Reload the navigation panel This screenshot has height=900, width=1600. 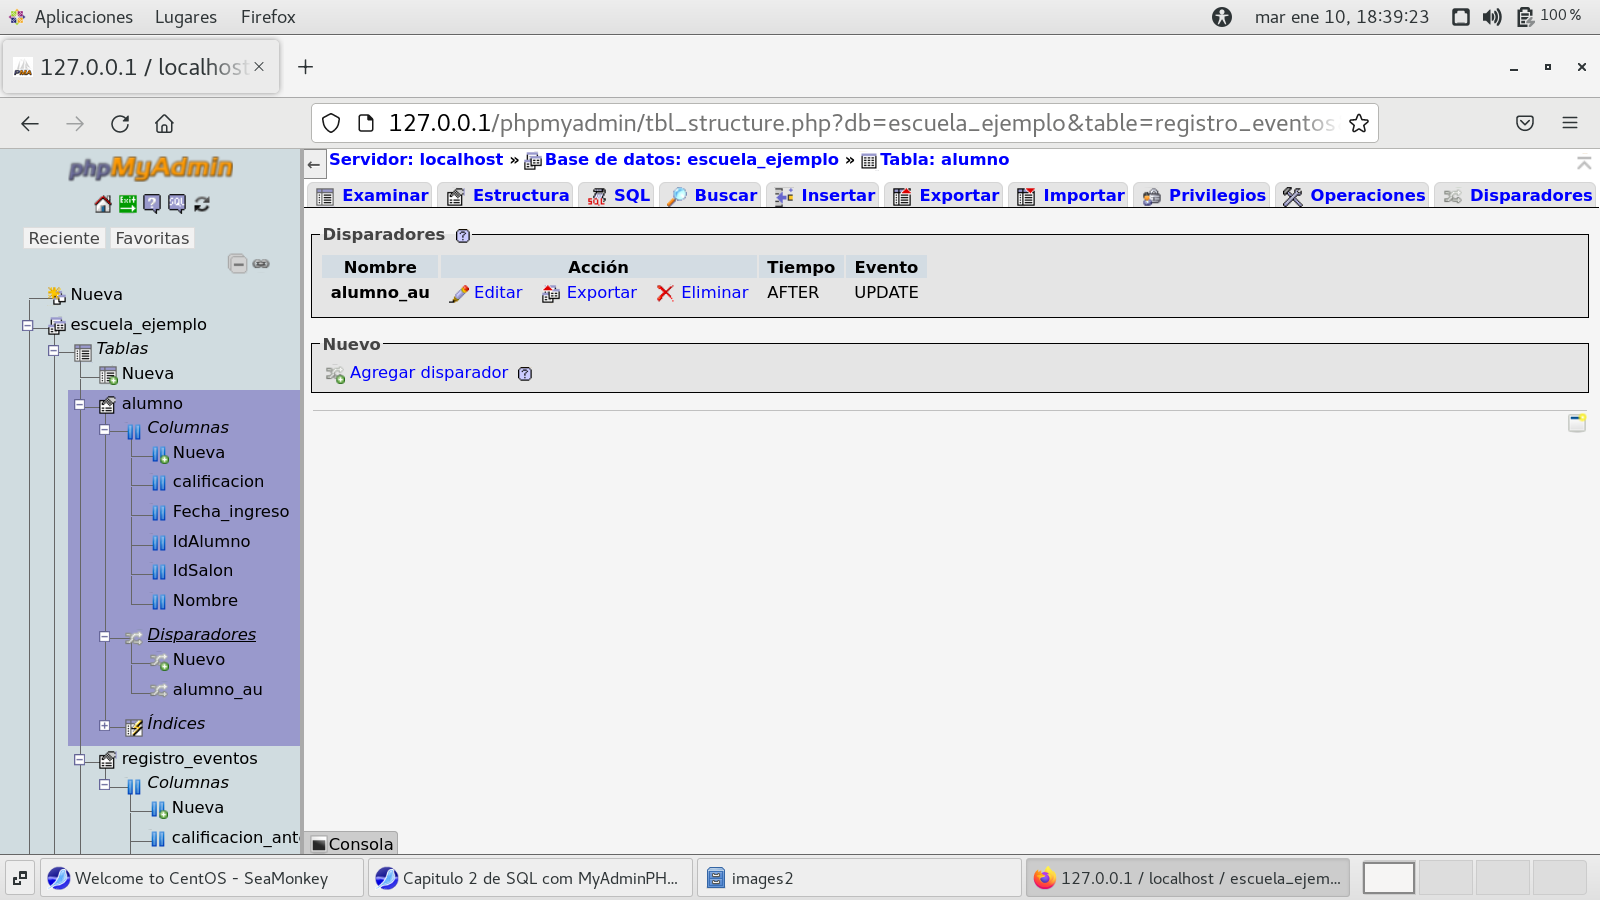click(x=202, y=204)
